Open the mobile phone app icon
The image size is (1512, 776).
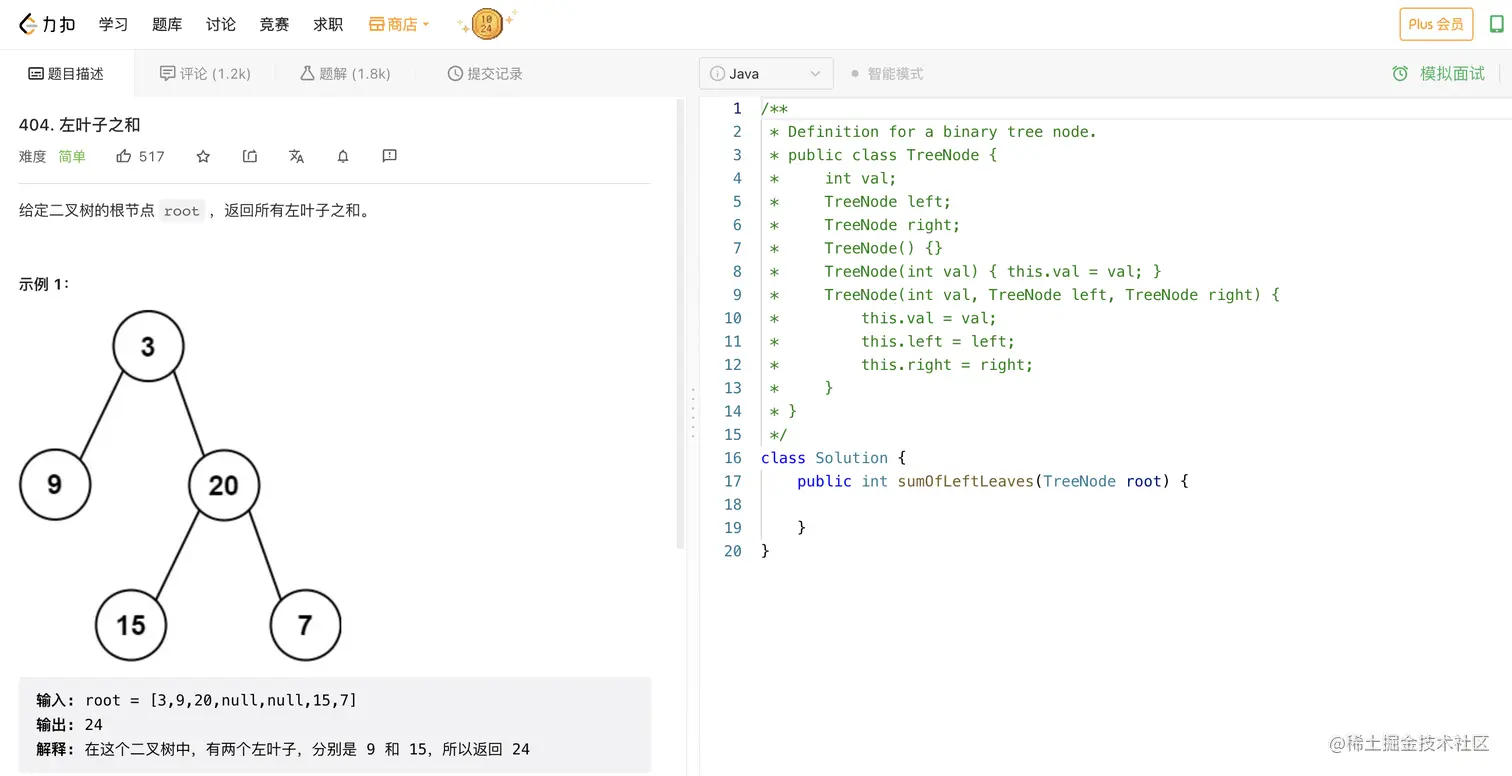(x=1496, y=24)
